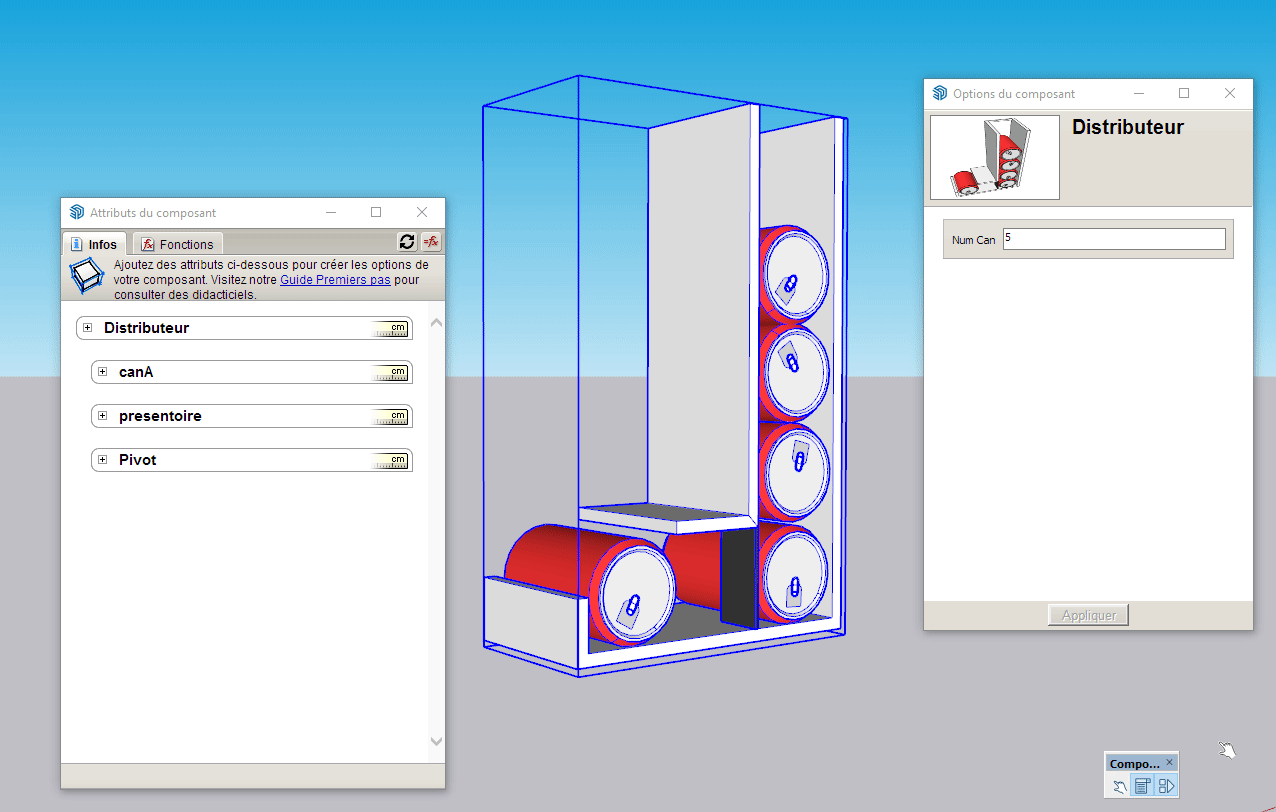Click the attributes list scroll-down arrow
The image size is (1276, 812).
(436, 741)
